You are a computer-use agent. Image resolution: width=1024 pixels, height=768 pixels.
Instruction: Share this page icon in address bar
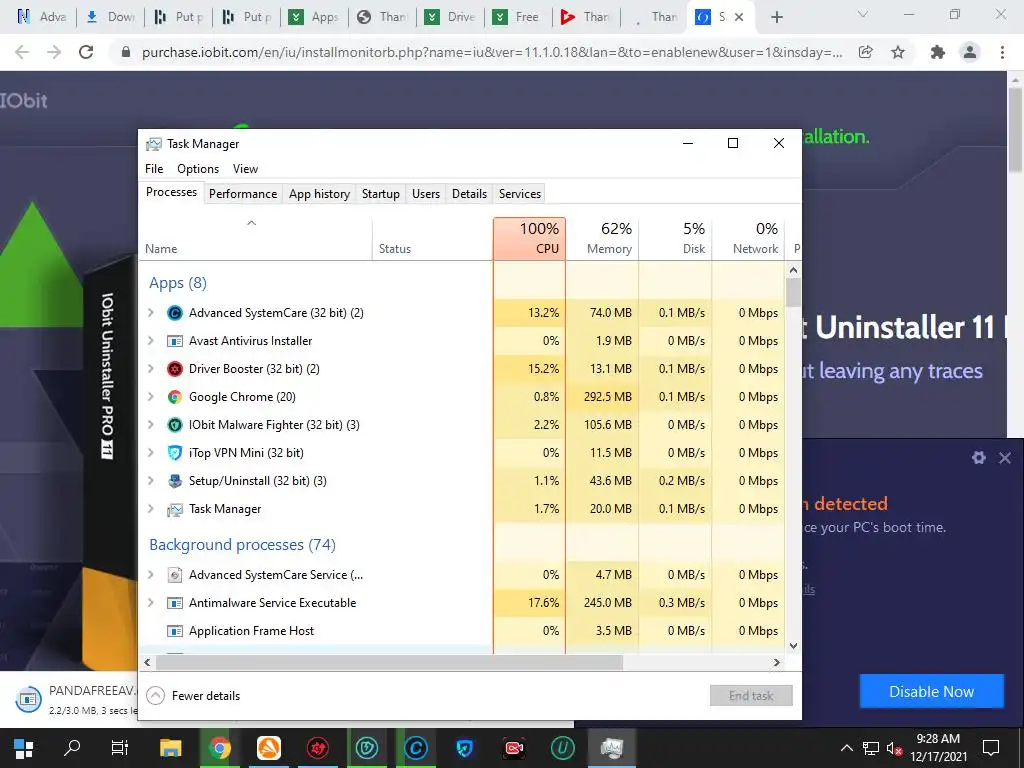pyautogui.click(x=866, y=52)
